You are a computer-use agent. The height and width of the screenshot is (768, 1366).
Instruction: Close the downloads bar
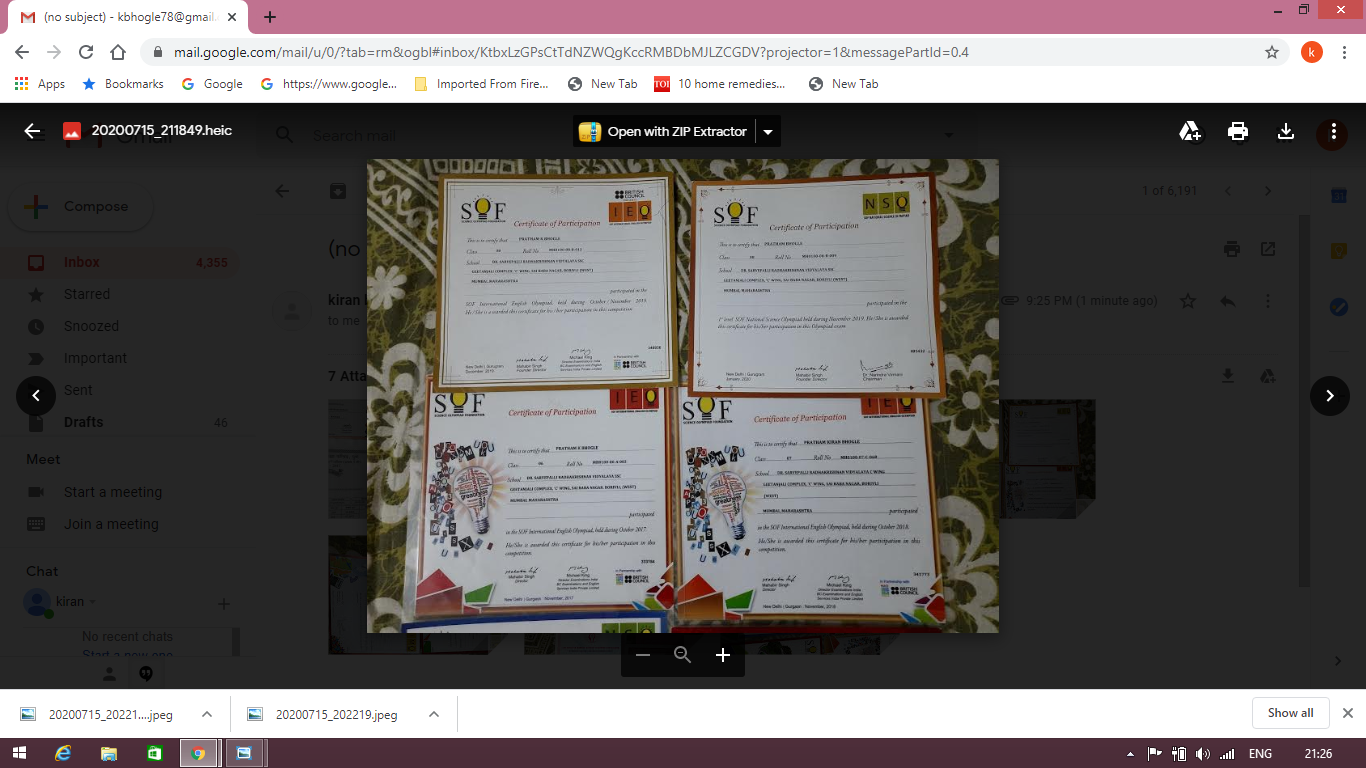pos(1347,713)
